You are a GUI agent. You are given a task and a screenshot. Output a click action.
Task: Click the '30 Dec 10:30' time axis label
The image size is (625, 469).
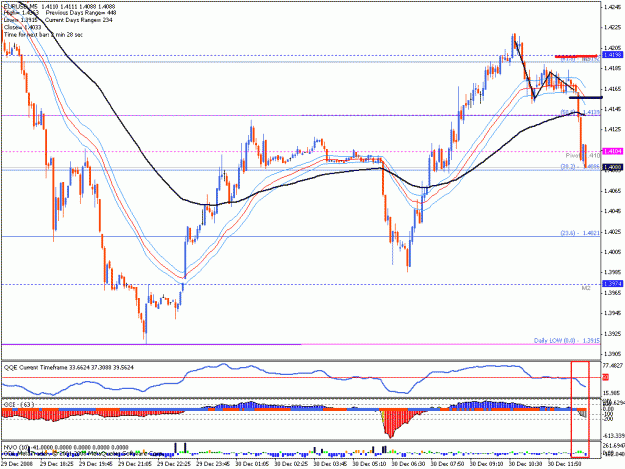[x=525, y=464]
